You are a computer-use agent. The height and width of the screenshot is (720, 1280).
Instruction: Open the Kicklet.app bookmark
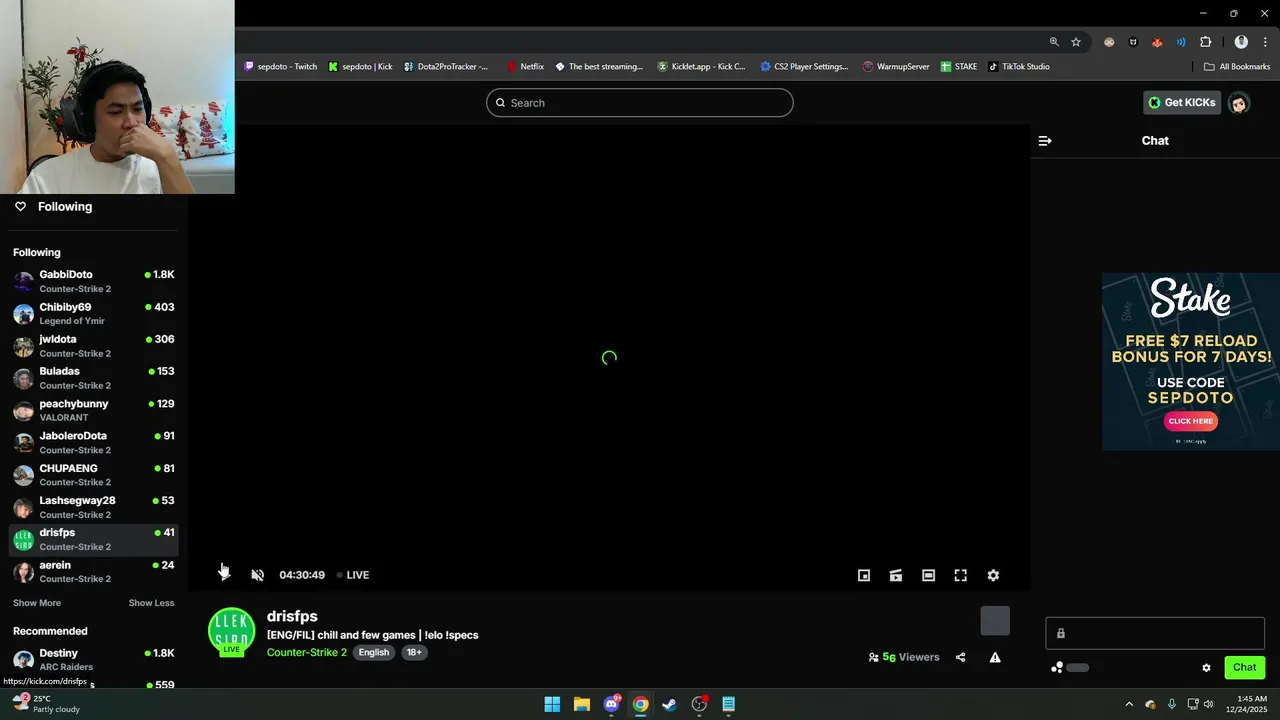pos(701,67)
